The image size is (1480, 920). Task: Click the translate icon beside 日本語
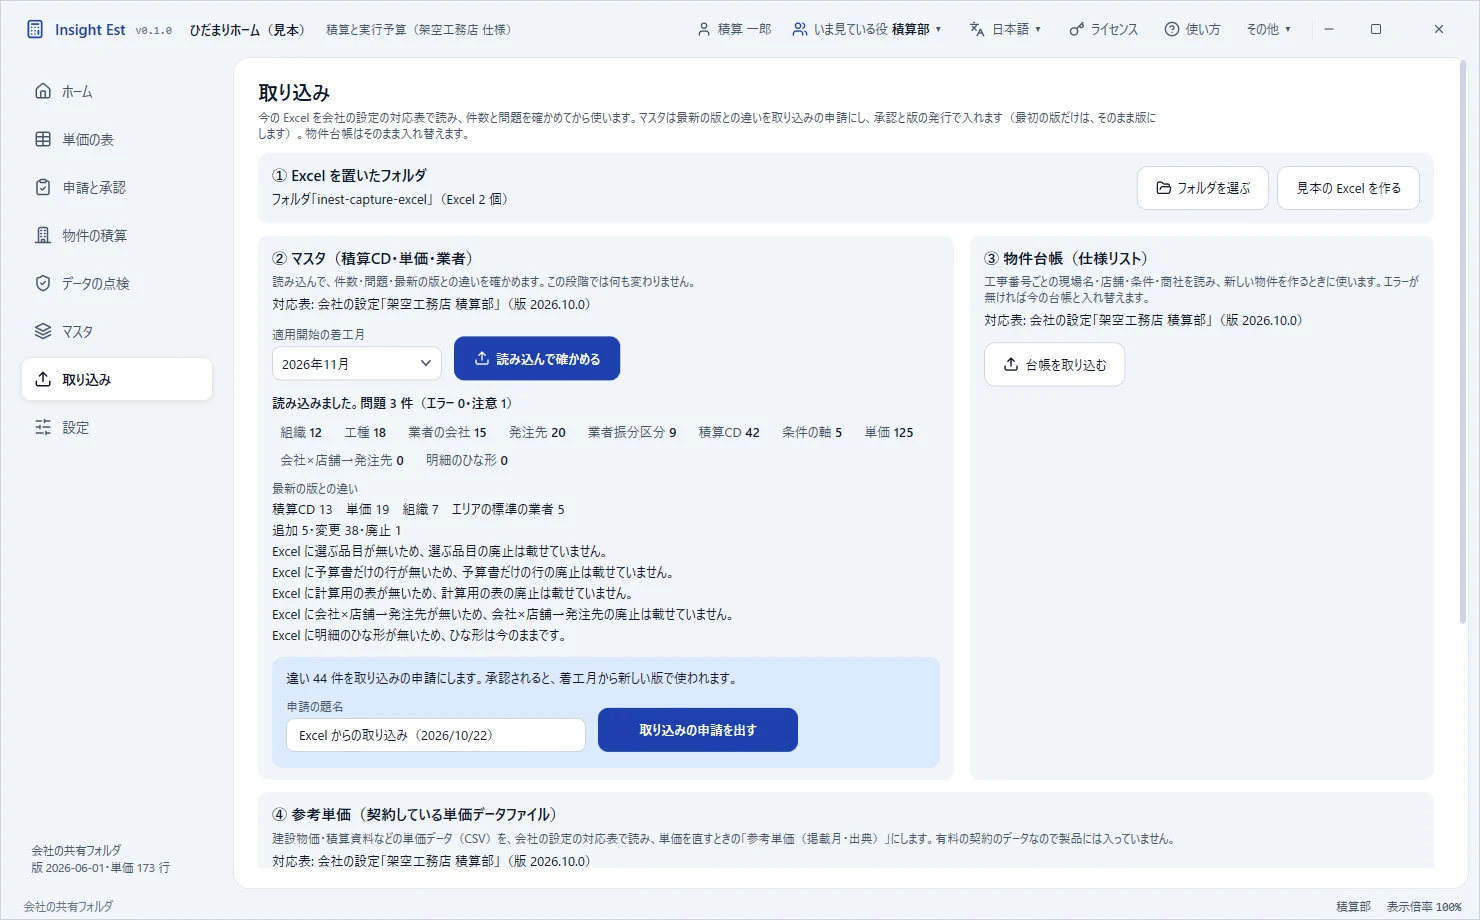(x=977, y=29)
